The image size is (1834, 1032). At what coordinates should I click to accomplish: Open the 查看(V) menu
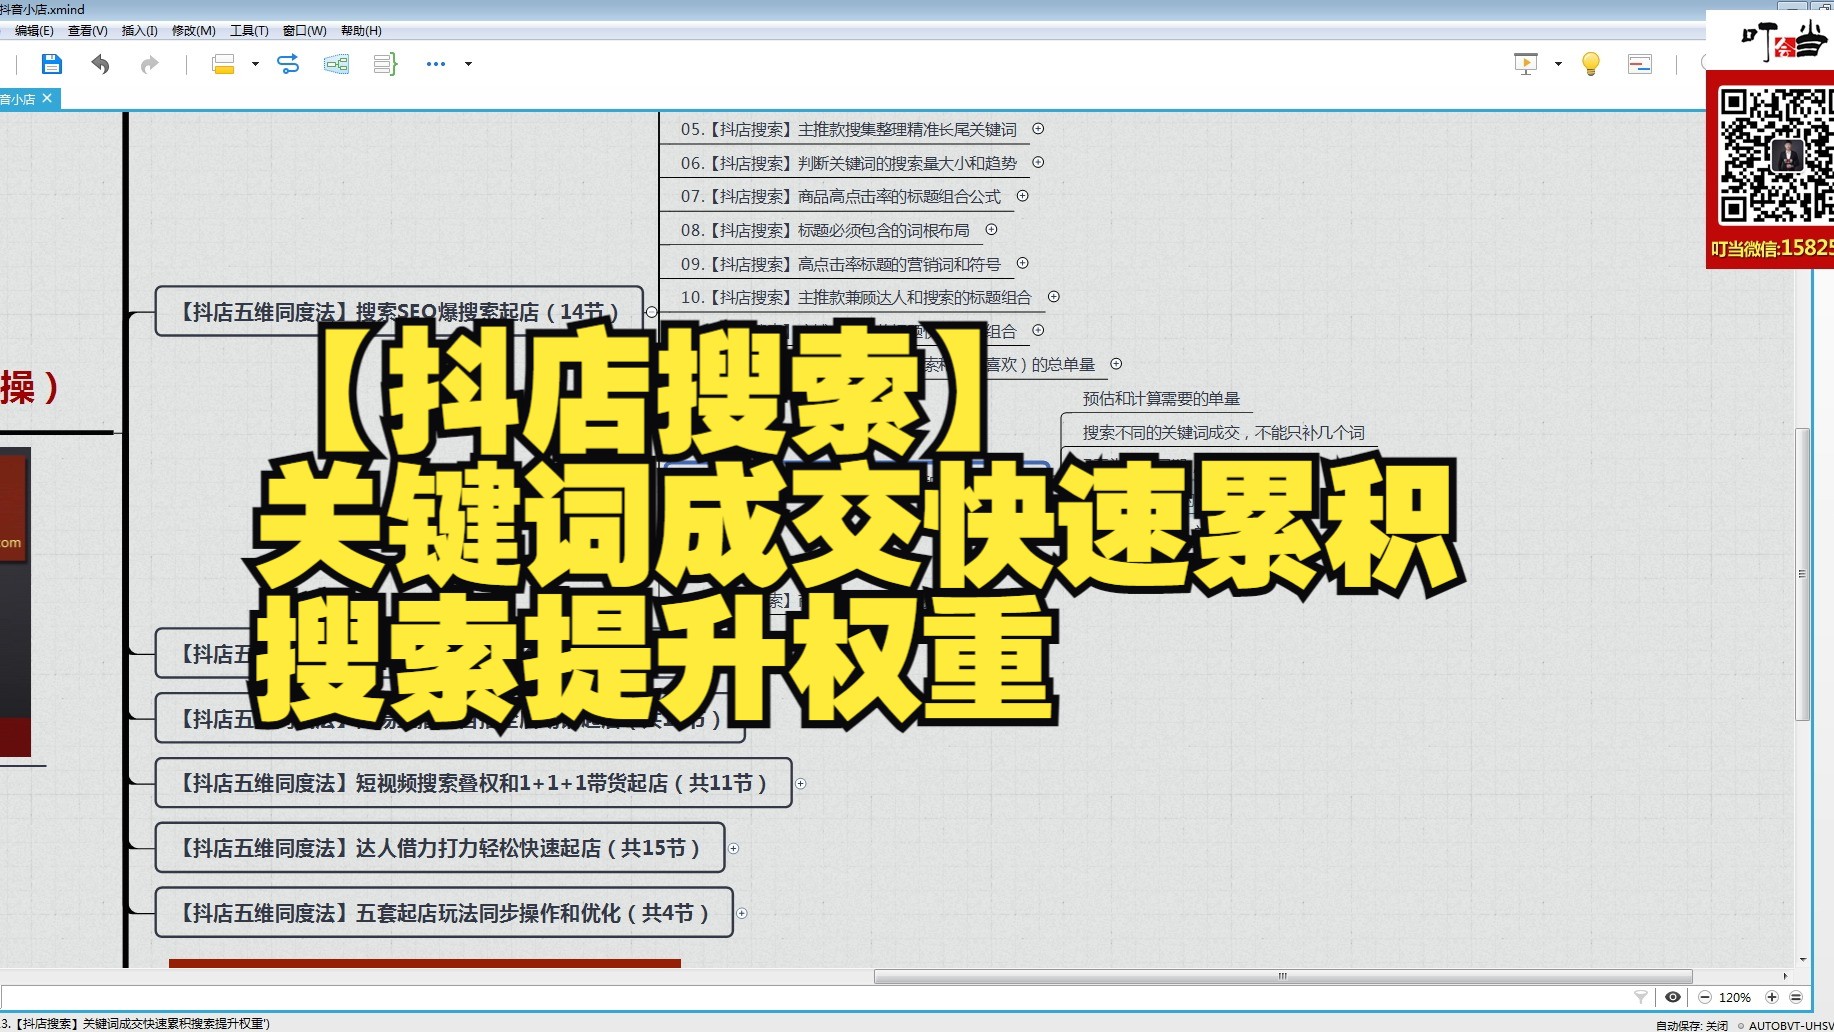pyautogui.click(x=88, y=31)
